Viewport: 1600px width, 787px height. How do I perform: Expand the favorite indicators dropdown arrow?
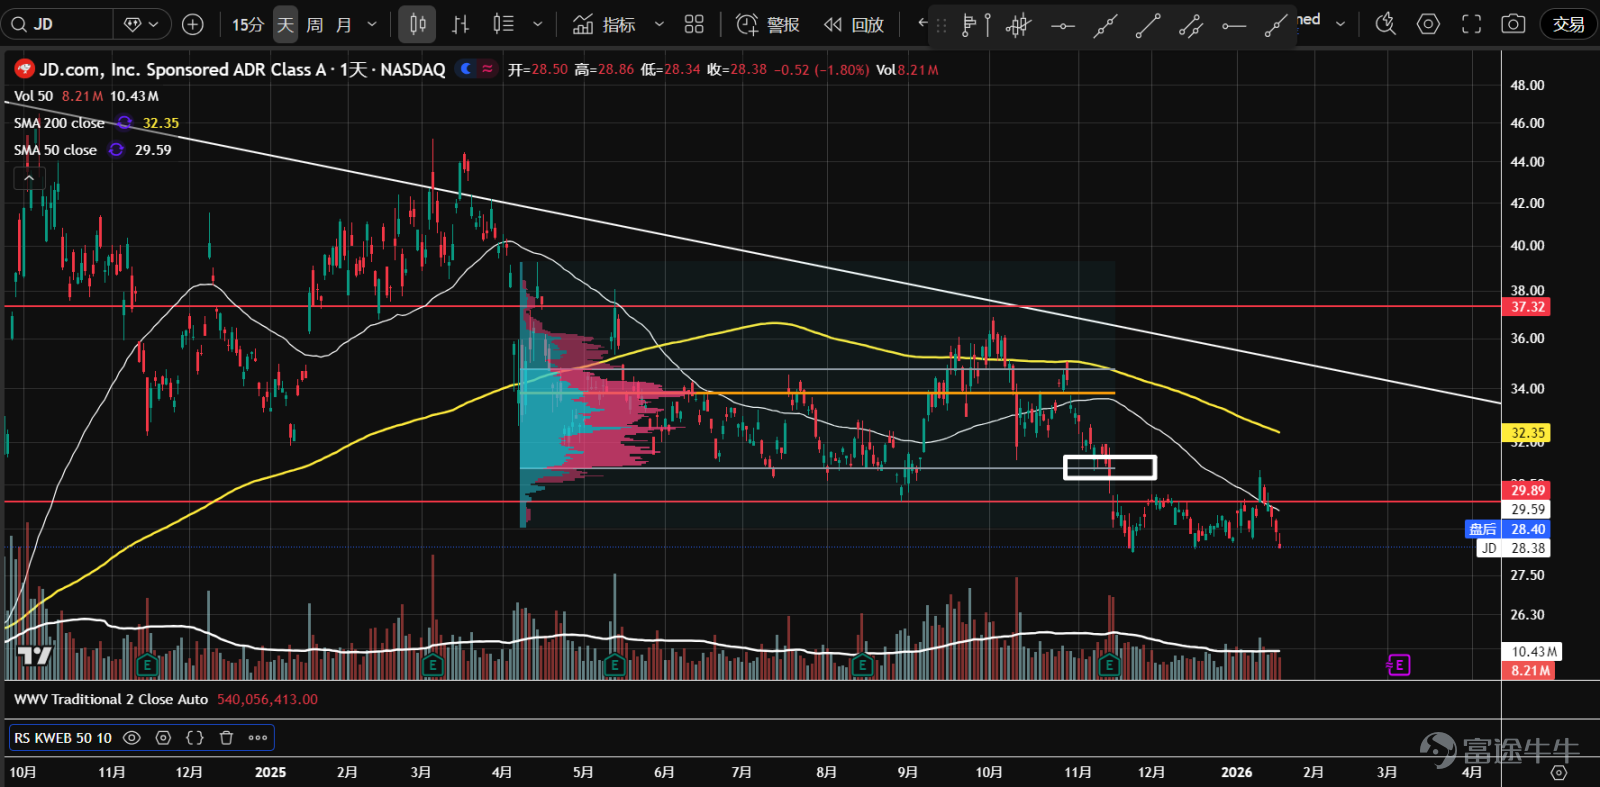659,24
